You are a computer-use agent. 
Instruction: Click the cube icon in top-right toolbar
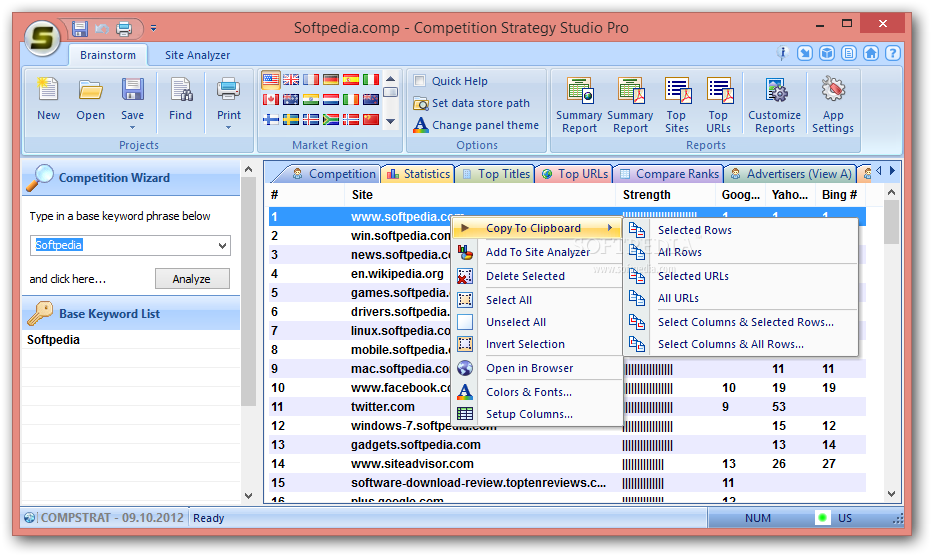pos(827,54)
